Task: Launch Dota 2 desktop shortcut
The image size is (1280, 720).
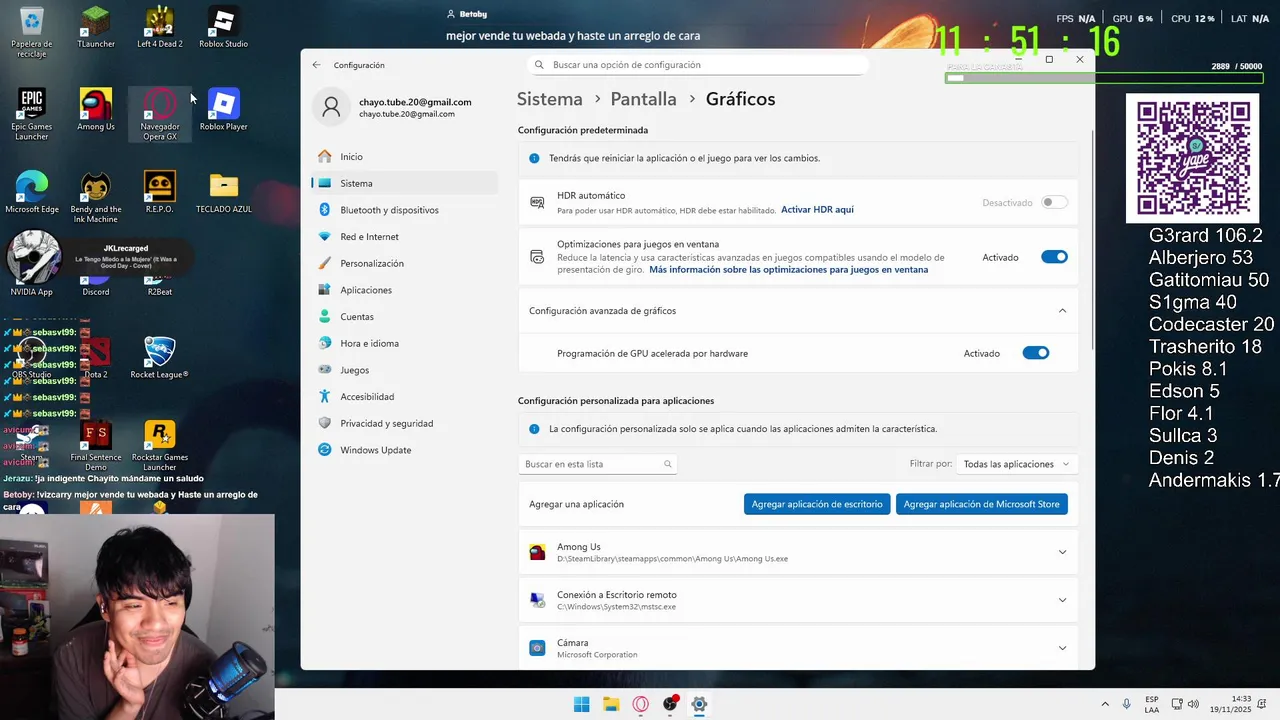Action: (x=96, y=358)
